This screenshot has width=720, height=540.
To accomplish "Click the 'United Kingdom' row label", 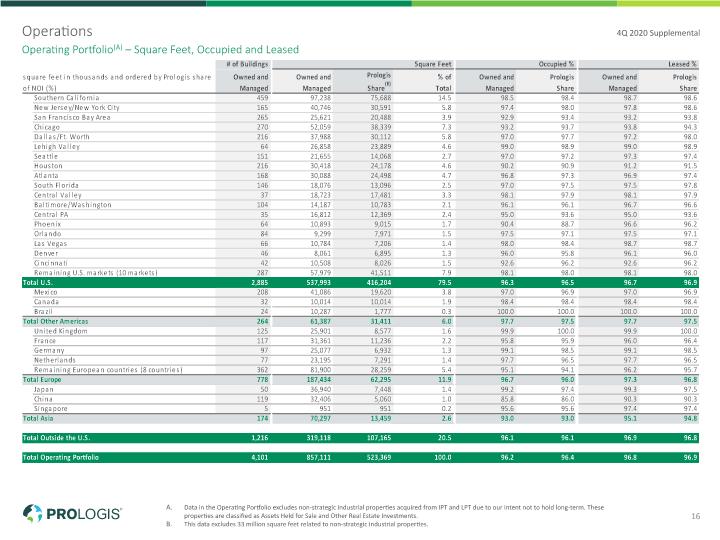I will coord(61,331).
